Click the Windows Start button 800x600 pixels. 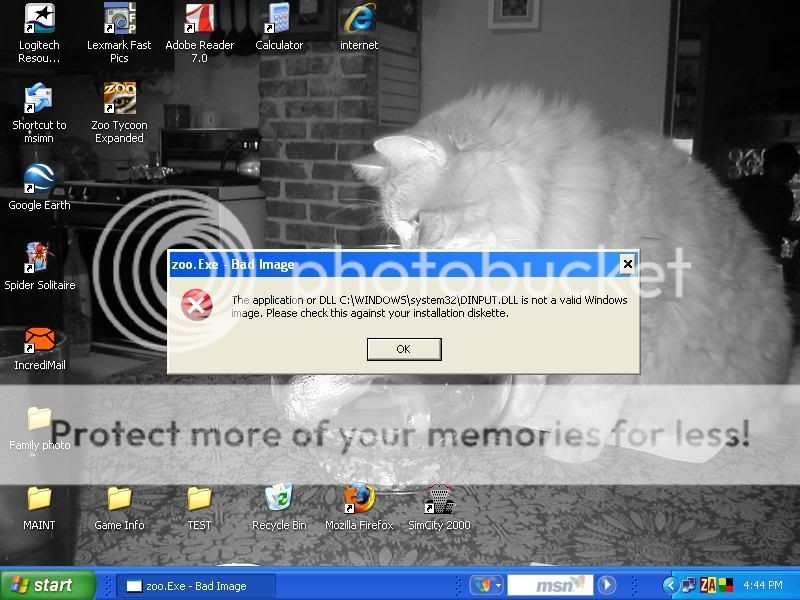pyautogui.click(x=47, y=585)
